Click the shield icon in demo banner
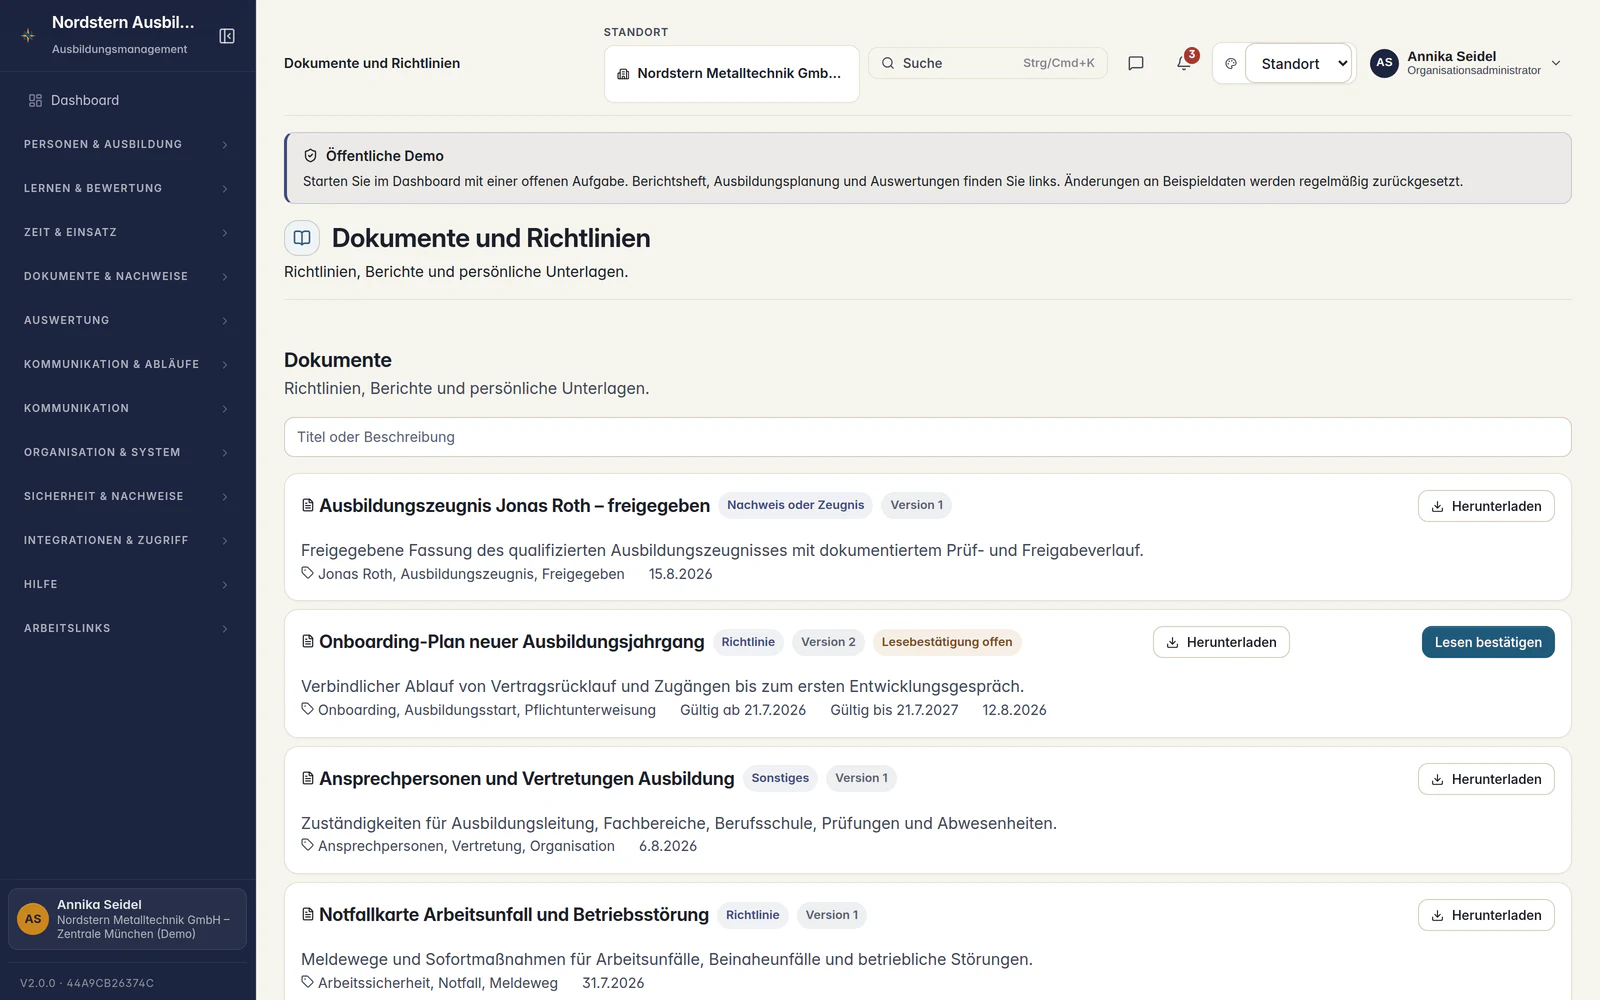Image resolution: width=1600 pixels, height=1000 pixels. point(310,156)
